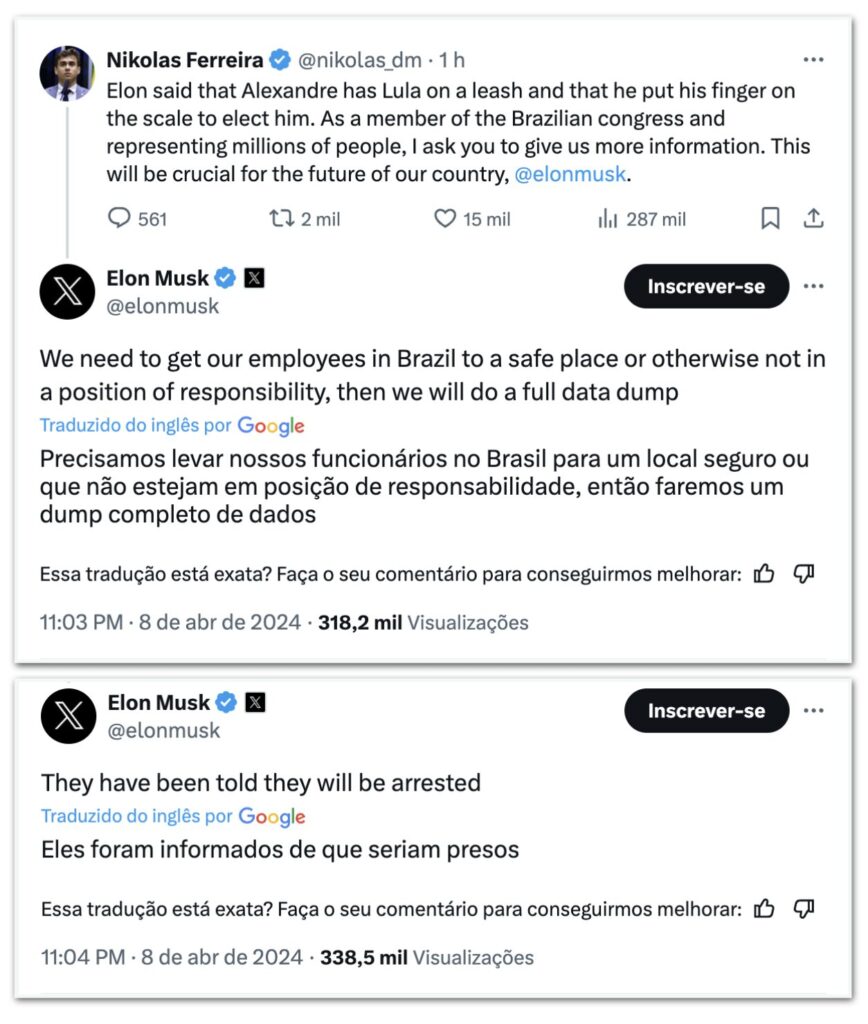The image size is (868, 1024).
Task: Open more options on Nikolas Ferreira's tweet
Action: [x=813, y=59]
